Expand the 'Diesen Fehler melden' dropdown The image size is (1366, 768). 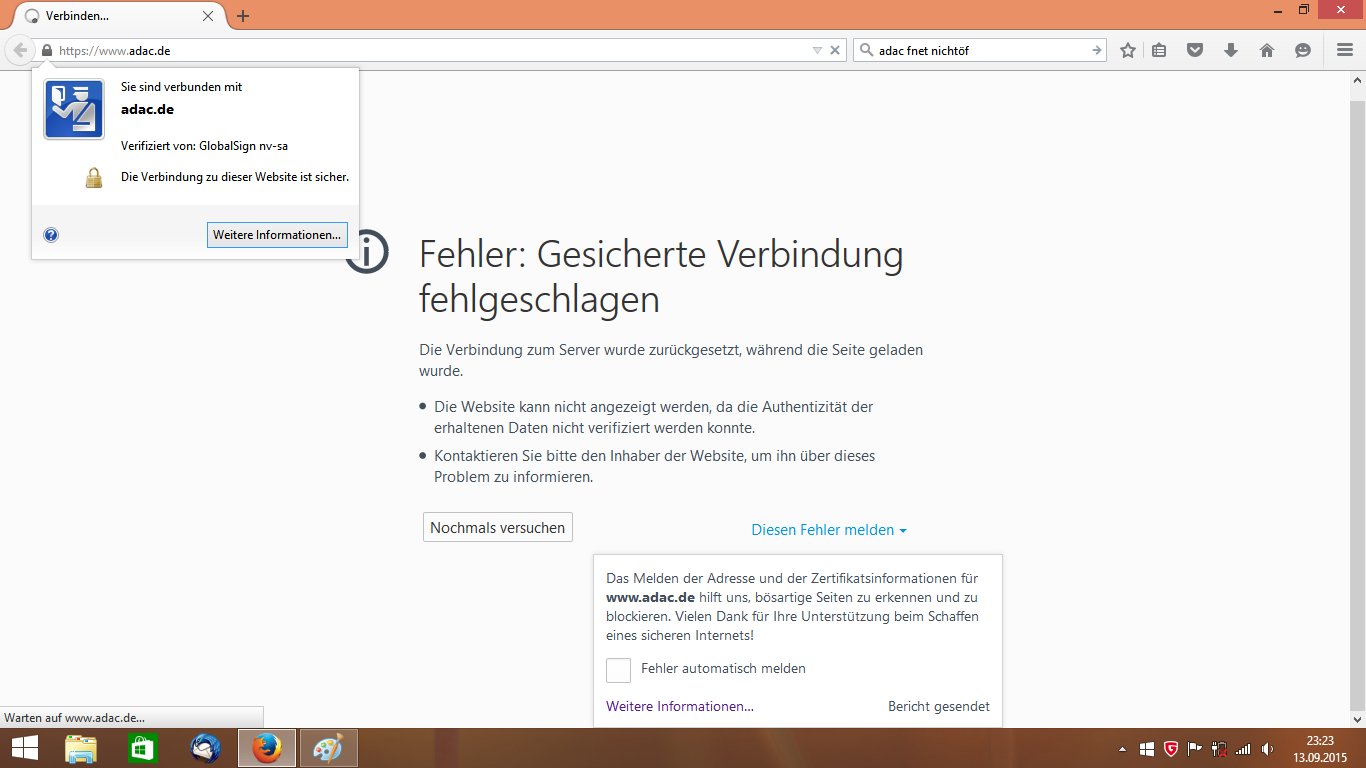(829, 530)
